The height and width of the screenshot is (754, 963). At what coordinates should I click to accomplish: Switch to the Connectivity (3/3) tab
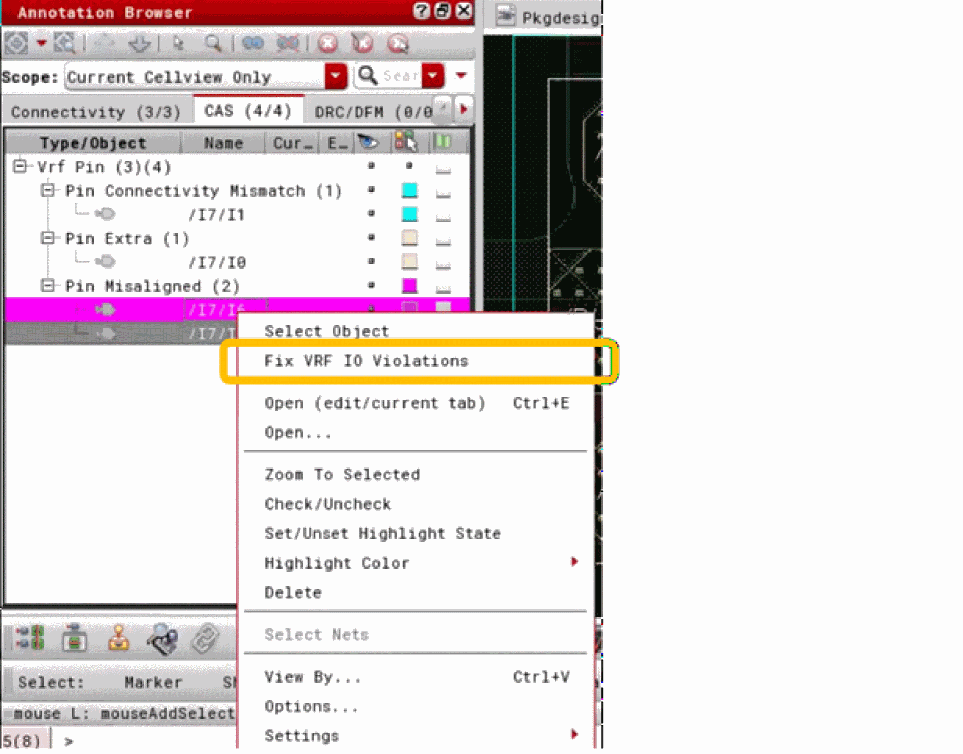96,112
